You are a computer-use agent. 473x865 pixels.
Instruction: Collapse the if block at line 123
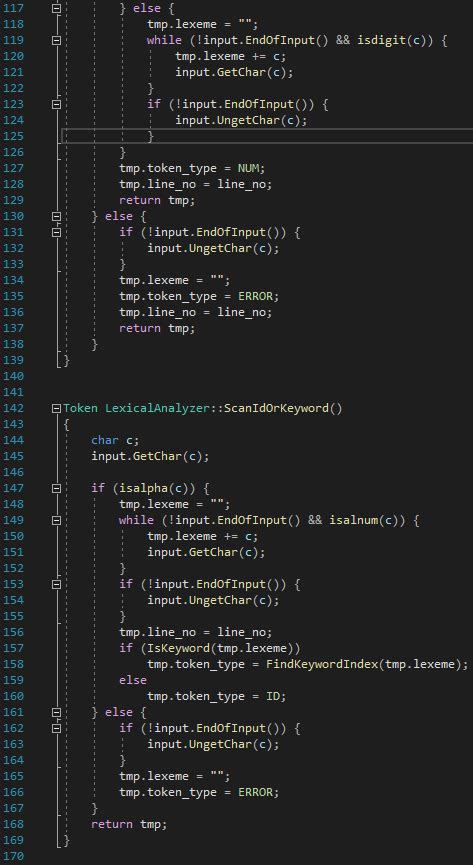pos(56,104)
